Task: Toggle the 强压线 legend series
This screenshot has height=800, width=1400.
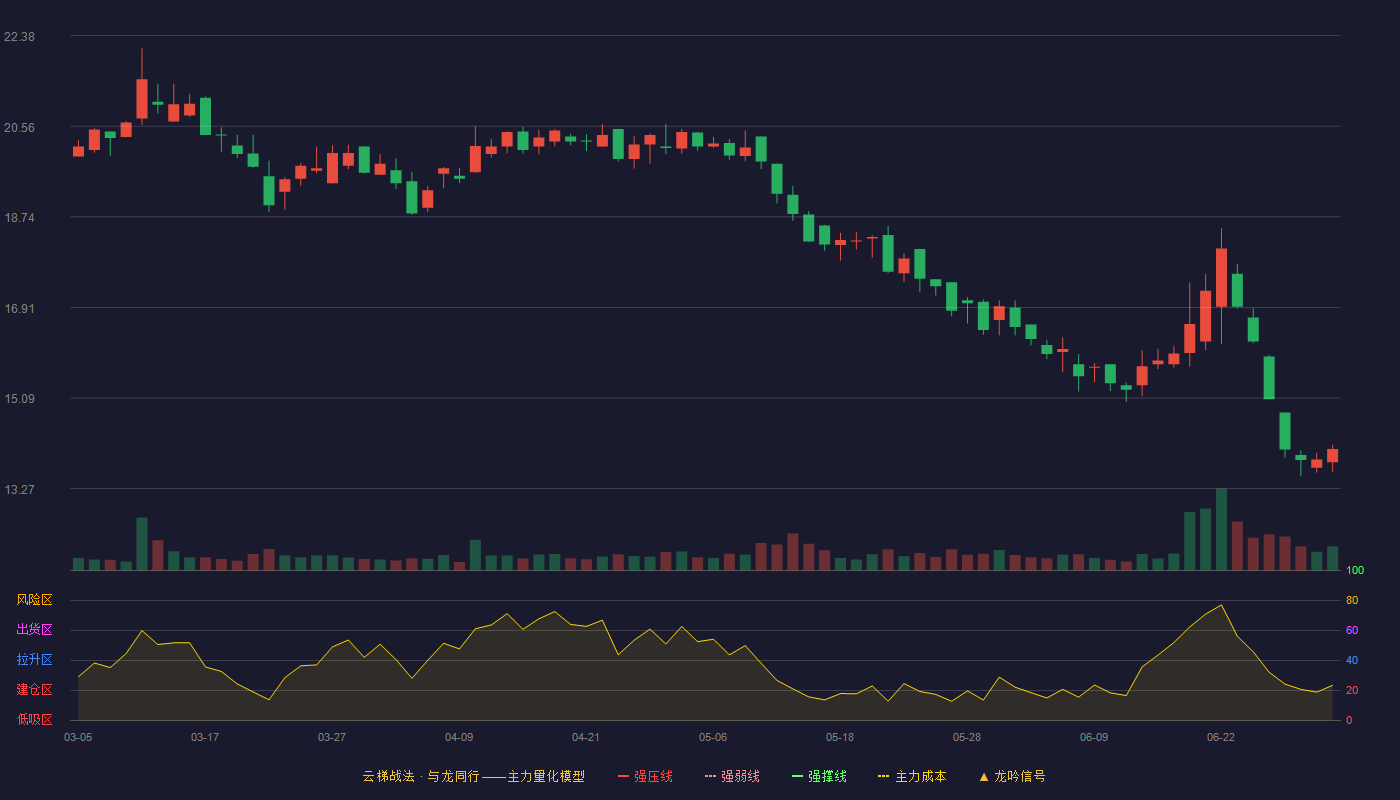Action: (x=645, y=776)
